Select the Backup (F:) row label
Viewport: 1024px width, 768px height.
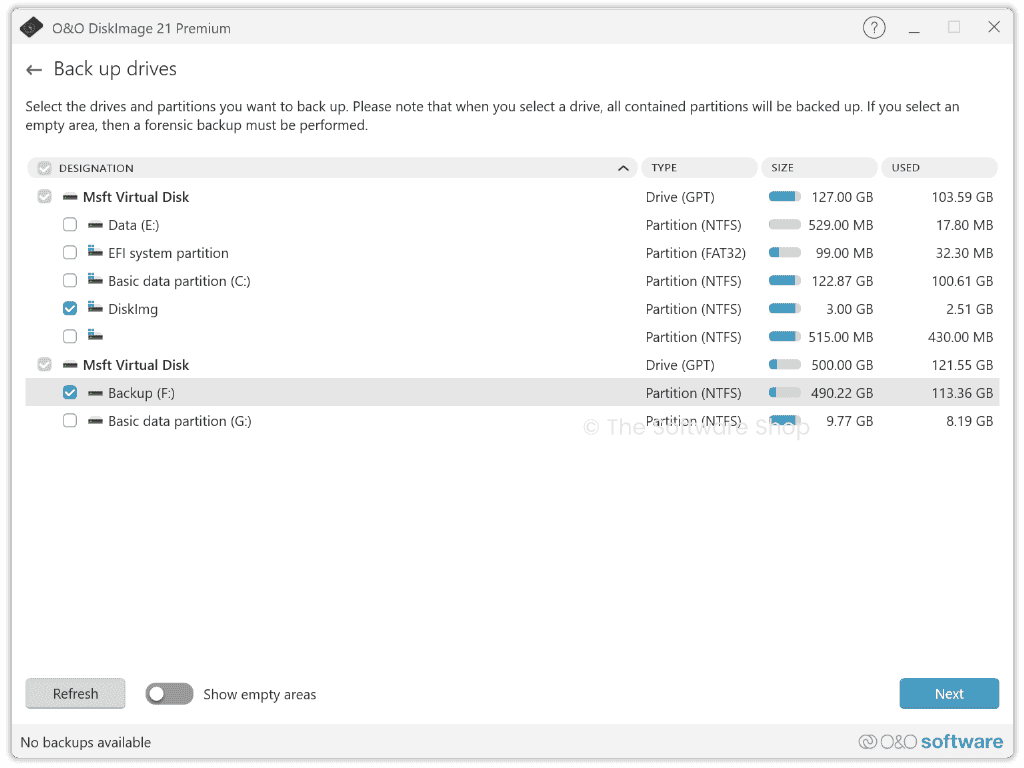point(141,393)
